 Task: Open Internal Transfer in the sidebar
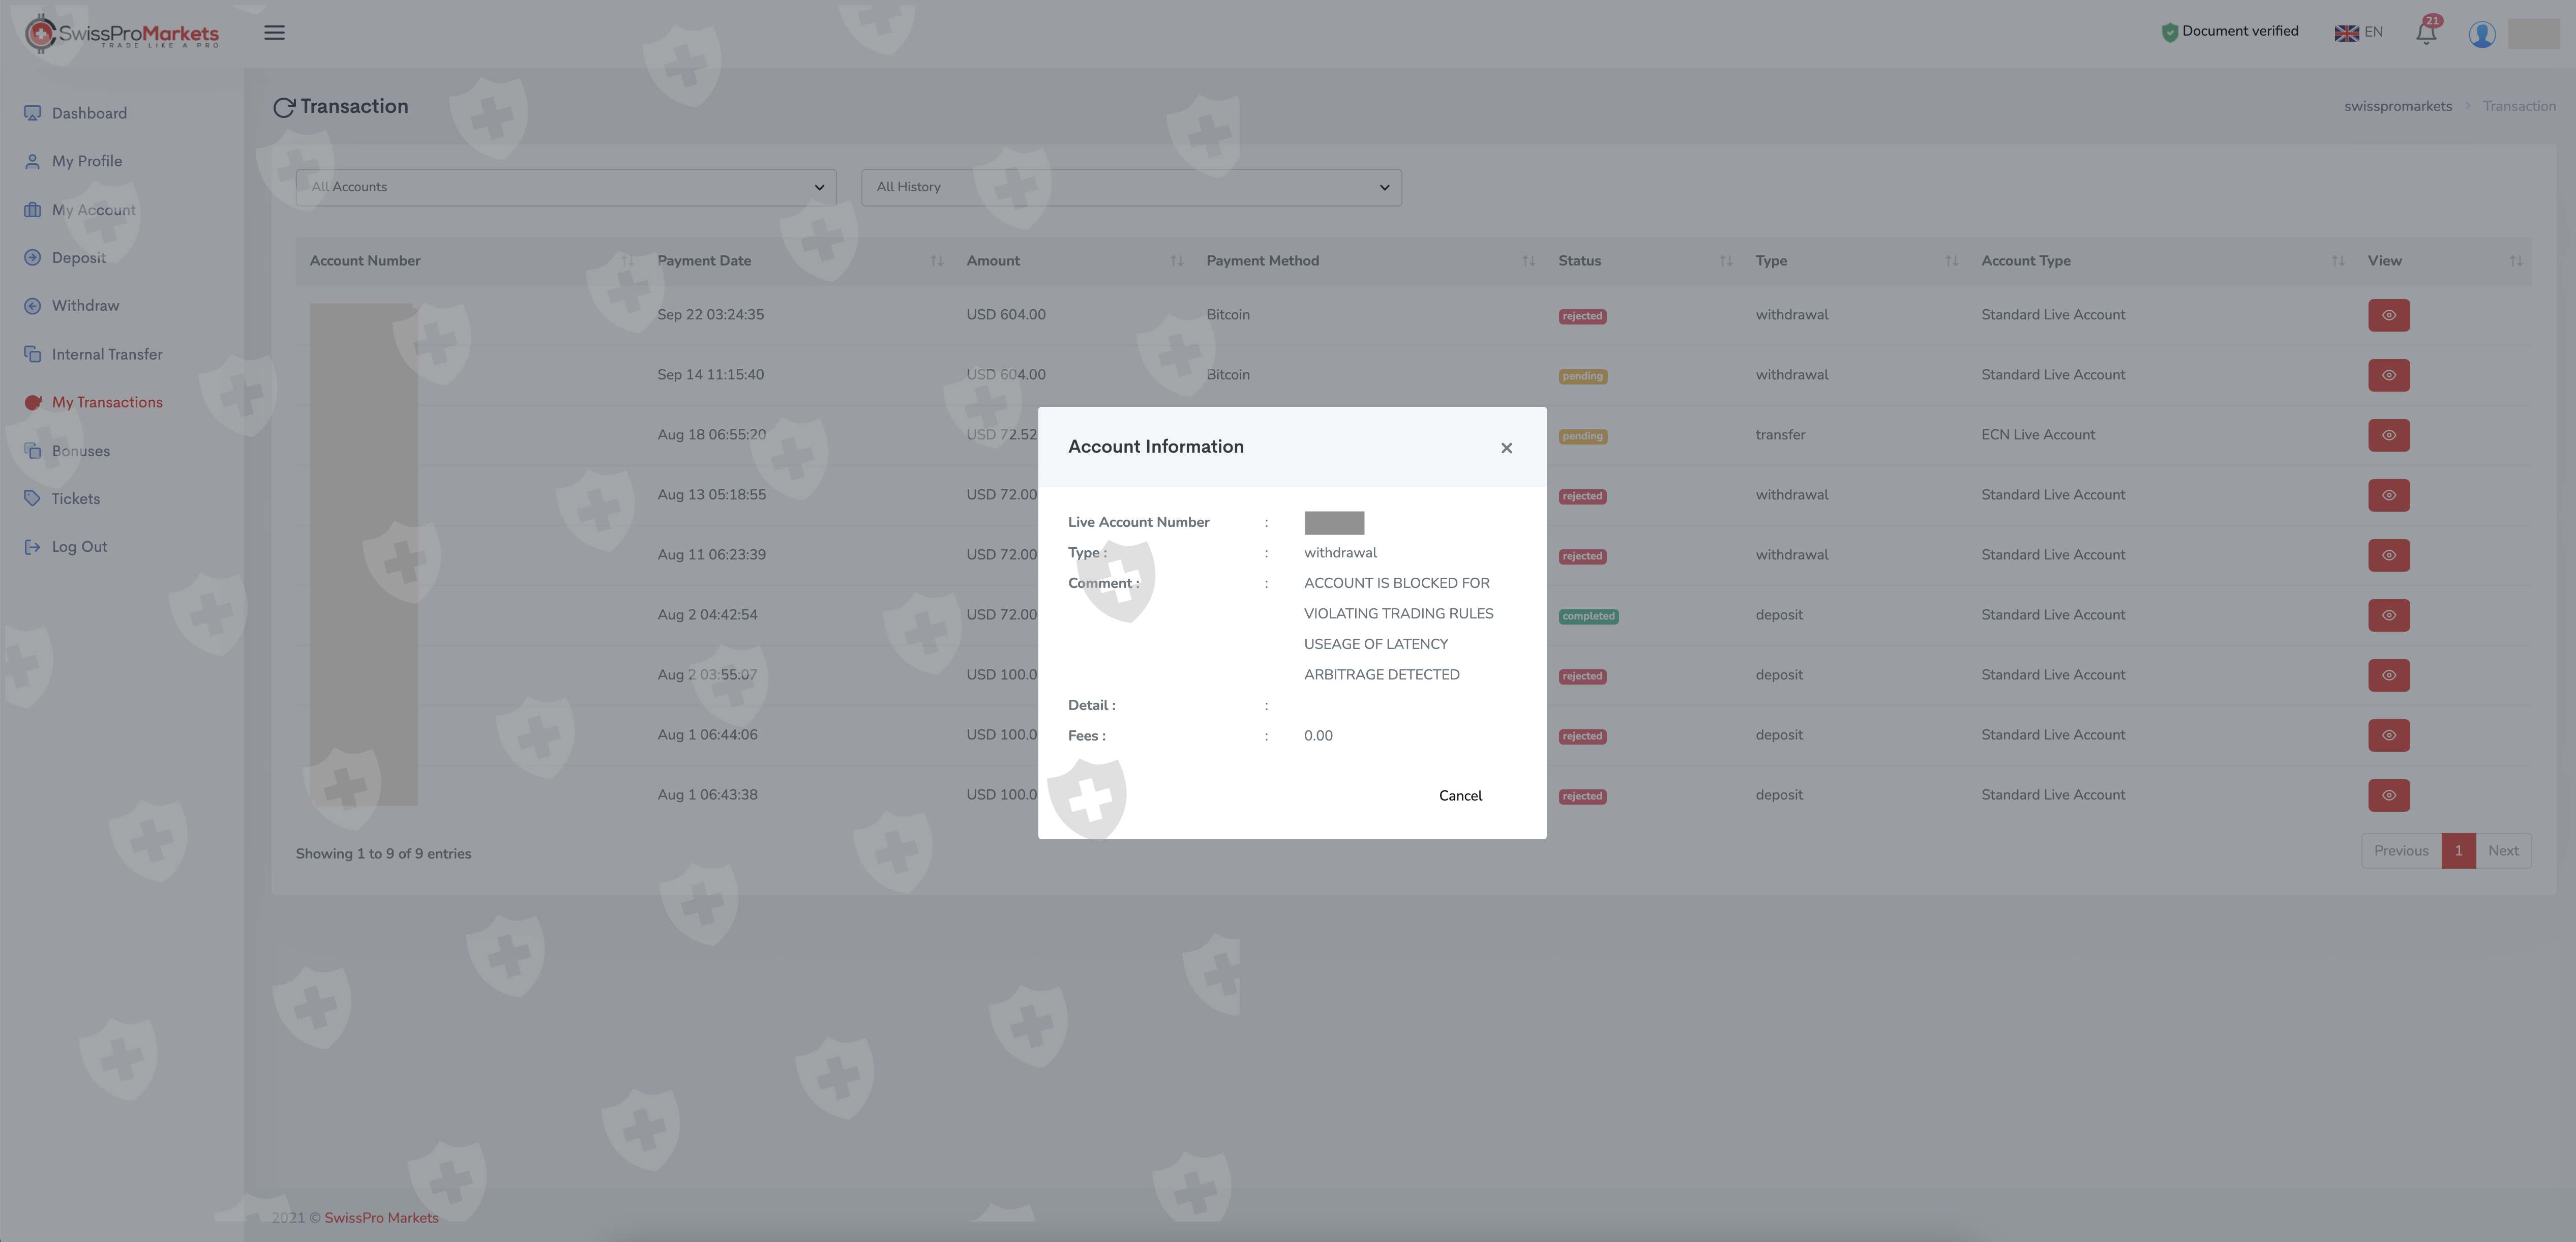pos(106,354)
